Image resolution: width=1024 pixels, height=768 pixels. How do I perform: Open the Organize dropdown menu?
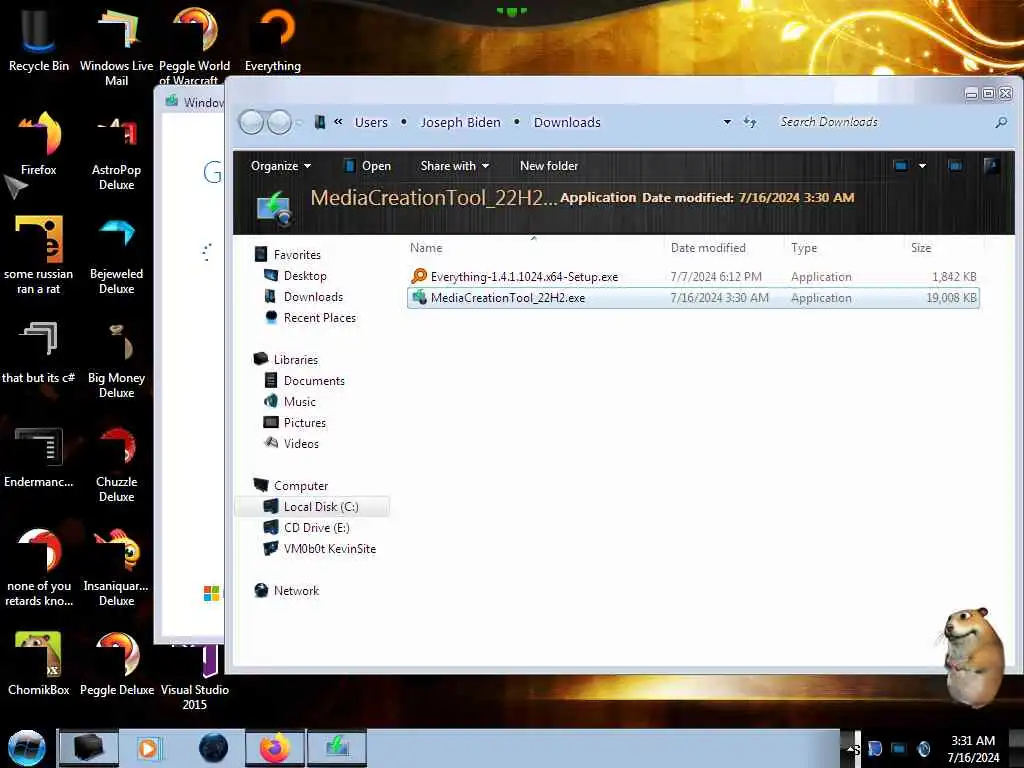(281, 166)
